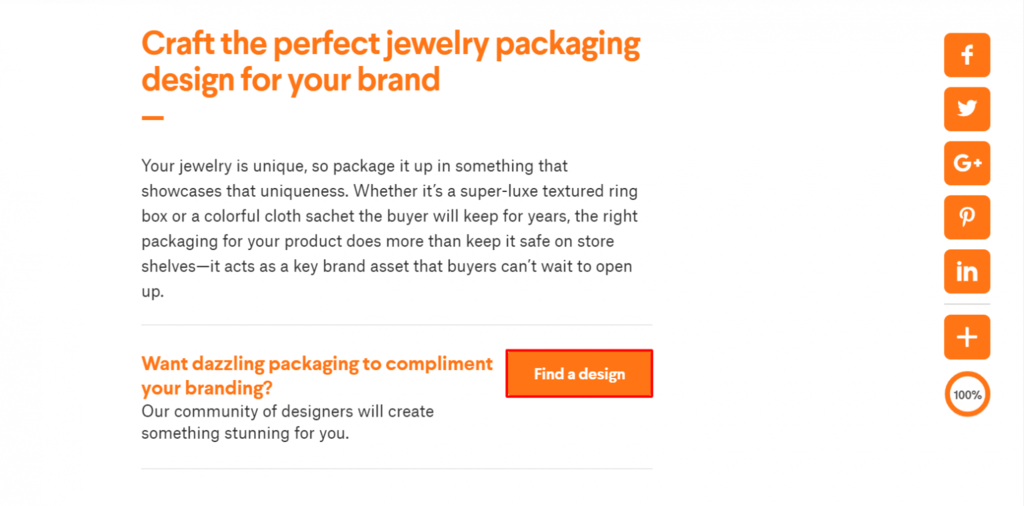Viewport: 1024px width, 506px height.
Task: Share the article on LinkedIn
Action: pos(967,271)
